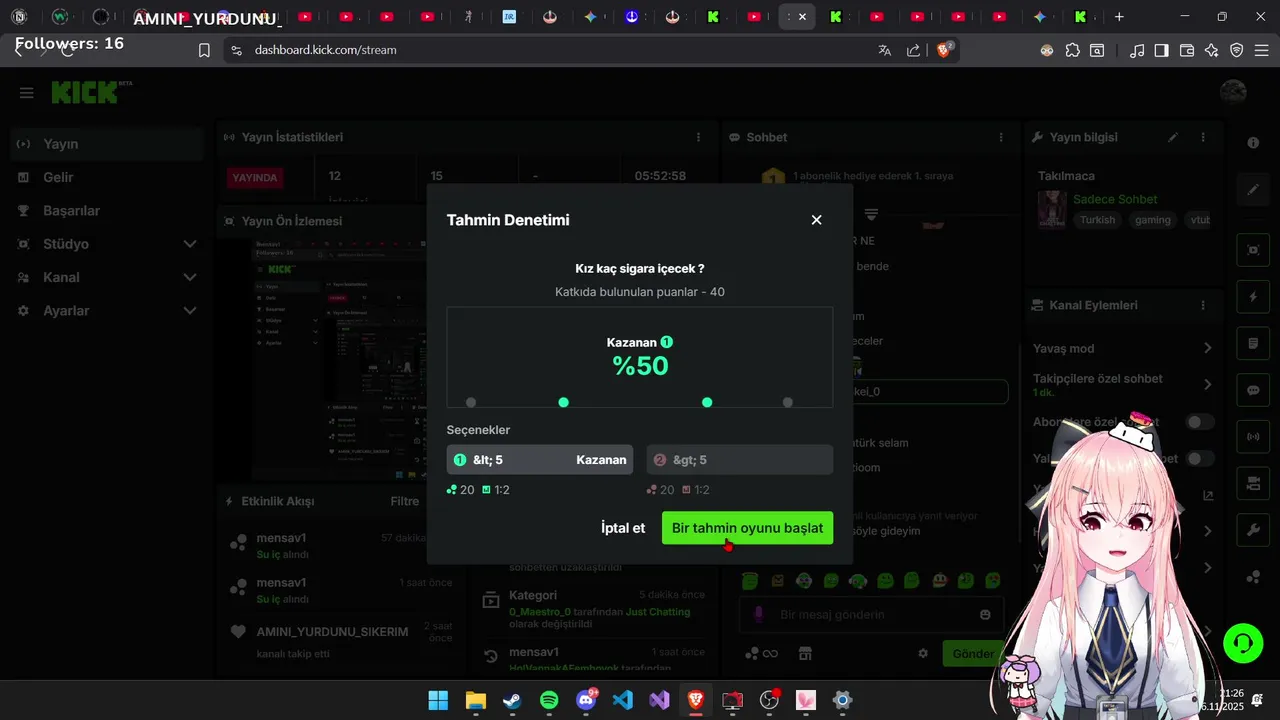This screenshot has height=720, width=1280.
Task: Open Spotify from the taskbar
Action: click(x=549, y=700)
